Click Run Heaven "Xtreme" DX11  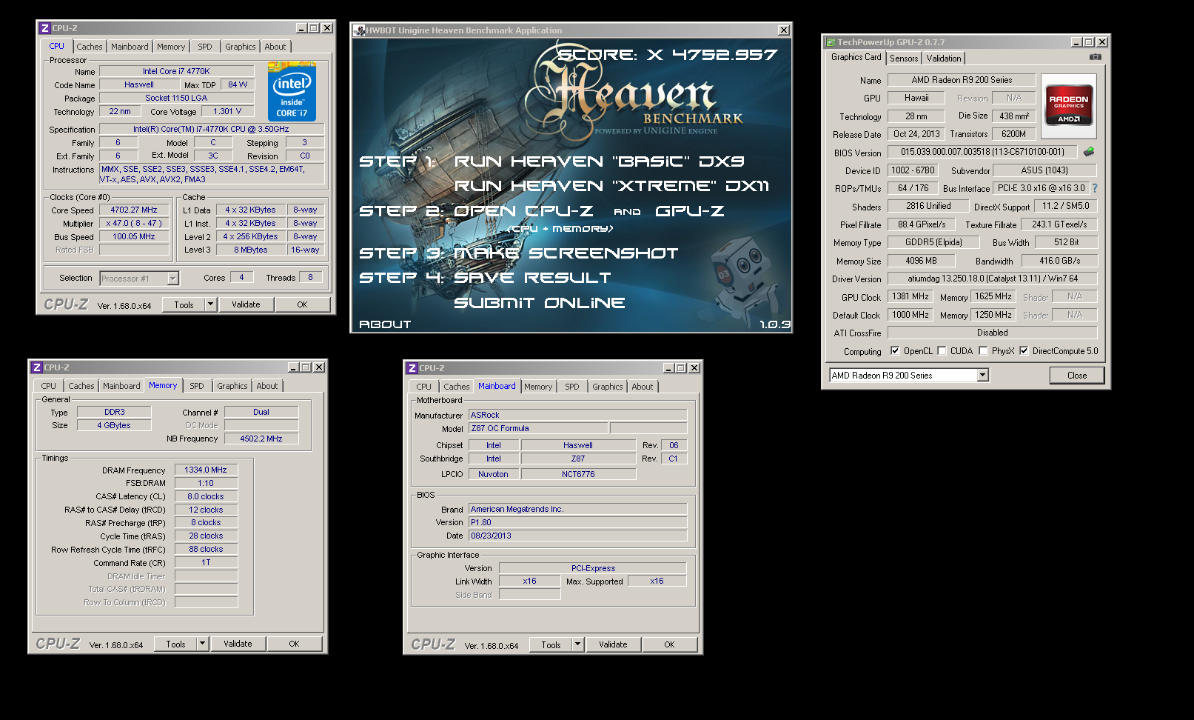[611, 186]
